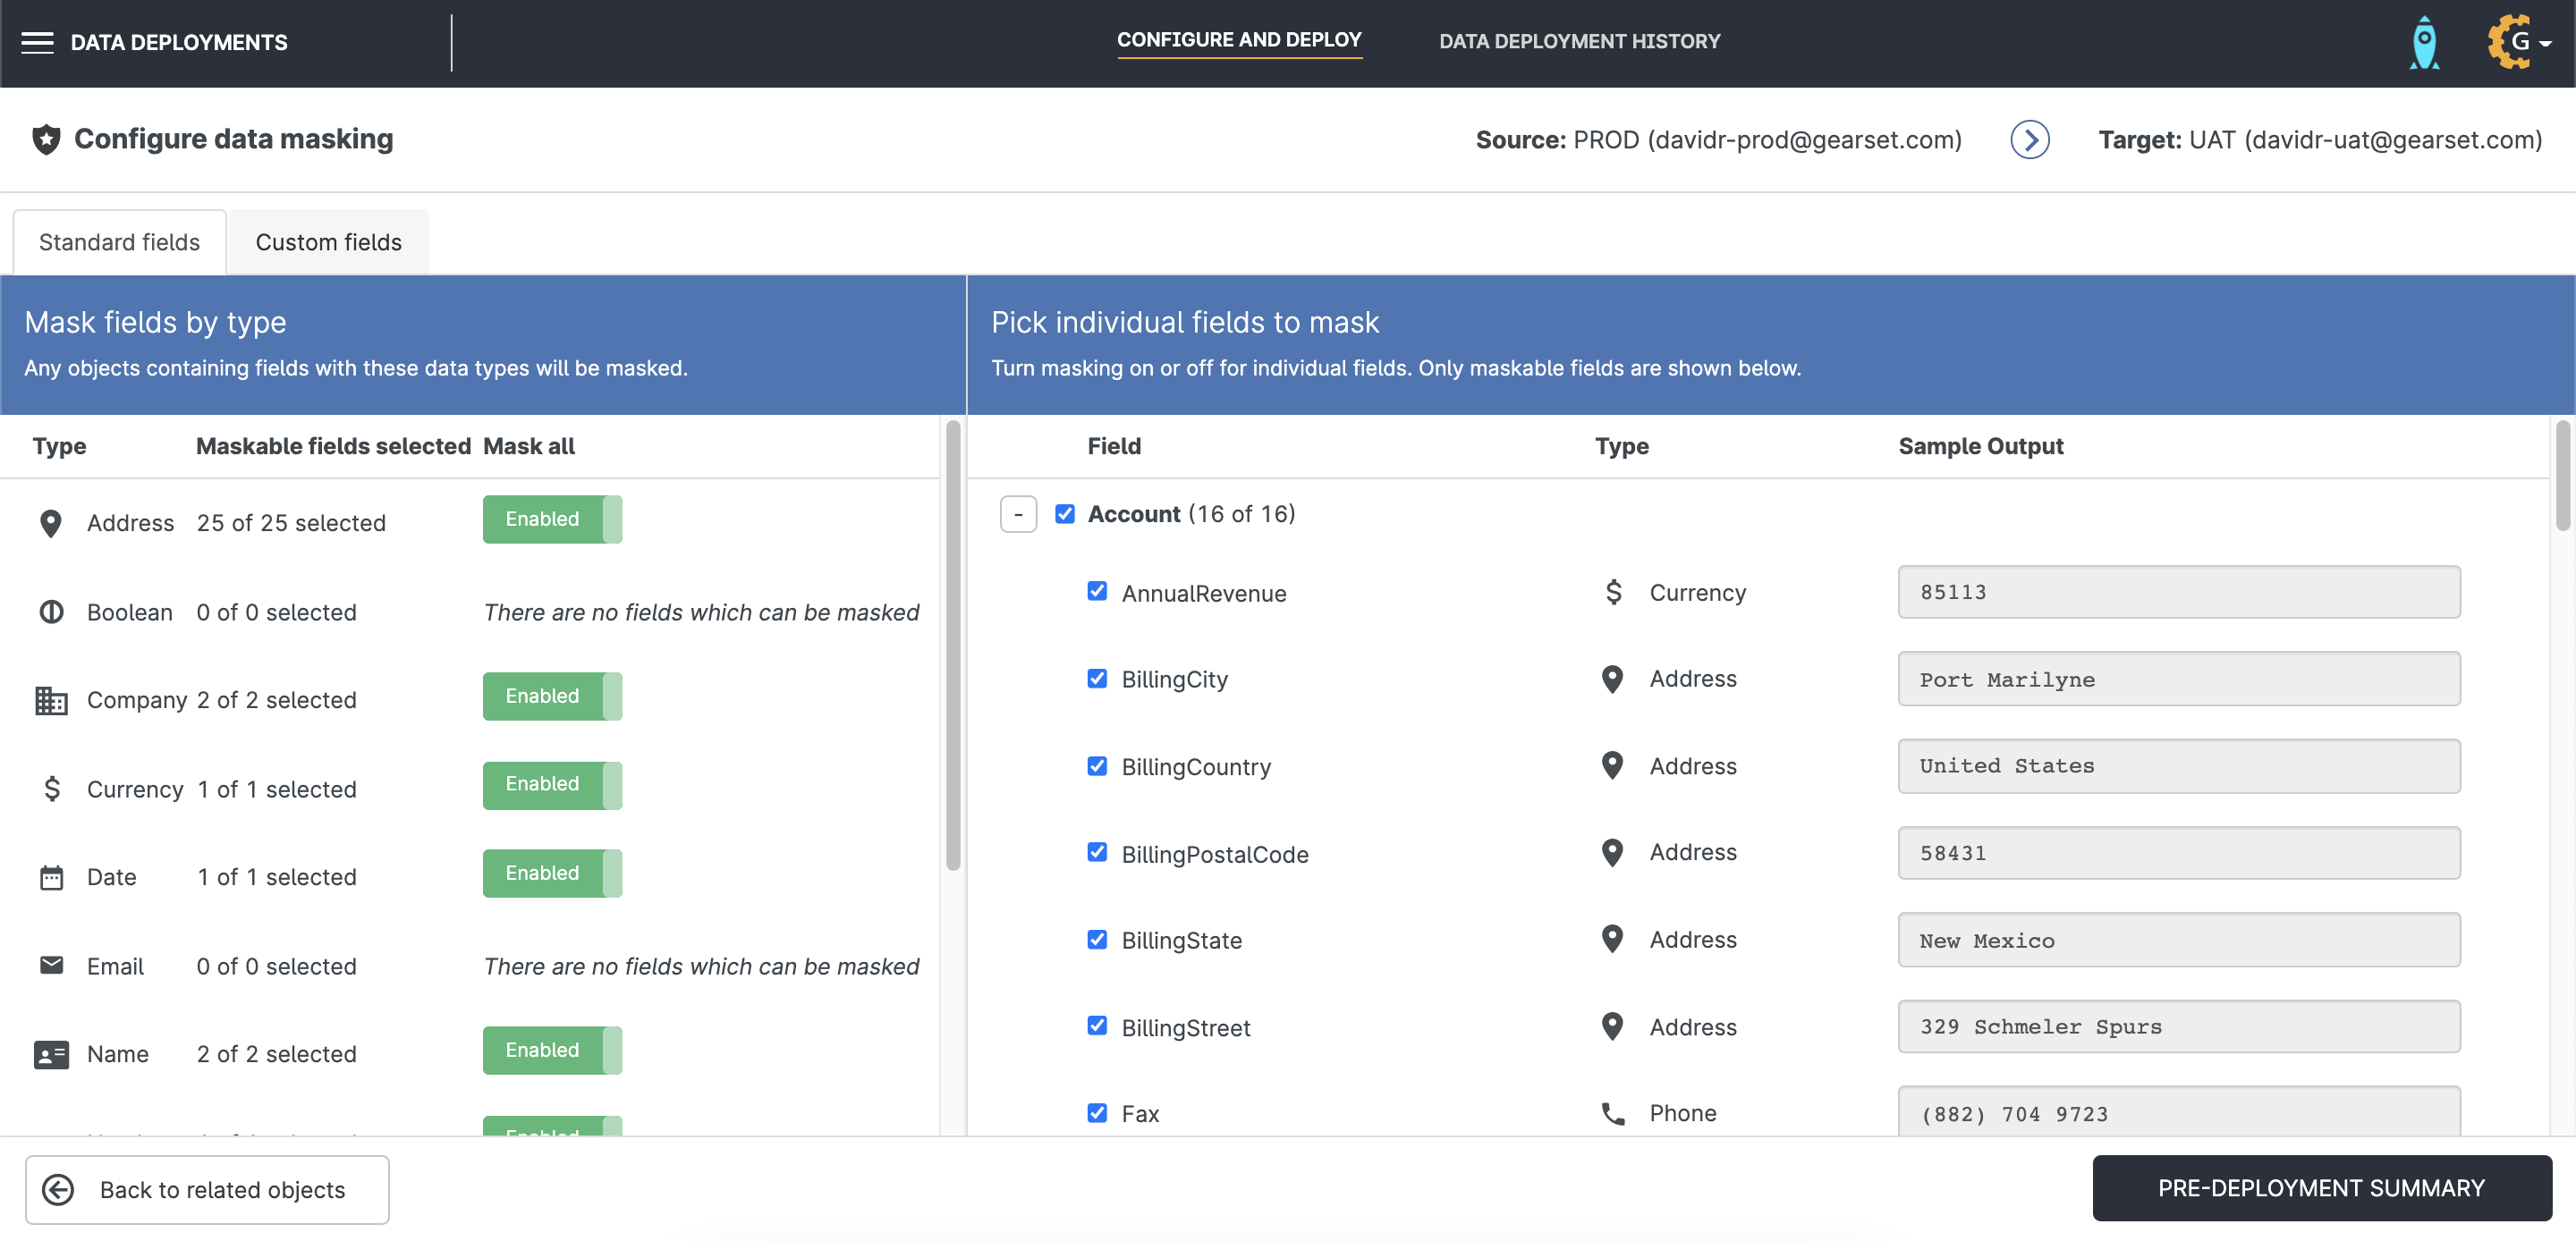Toggle Mask all for Company type
The width and height of the screenshot is (2576, 1241).
click(552, 696)
